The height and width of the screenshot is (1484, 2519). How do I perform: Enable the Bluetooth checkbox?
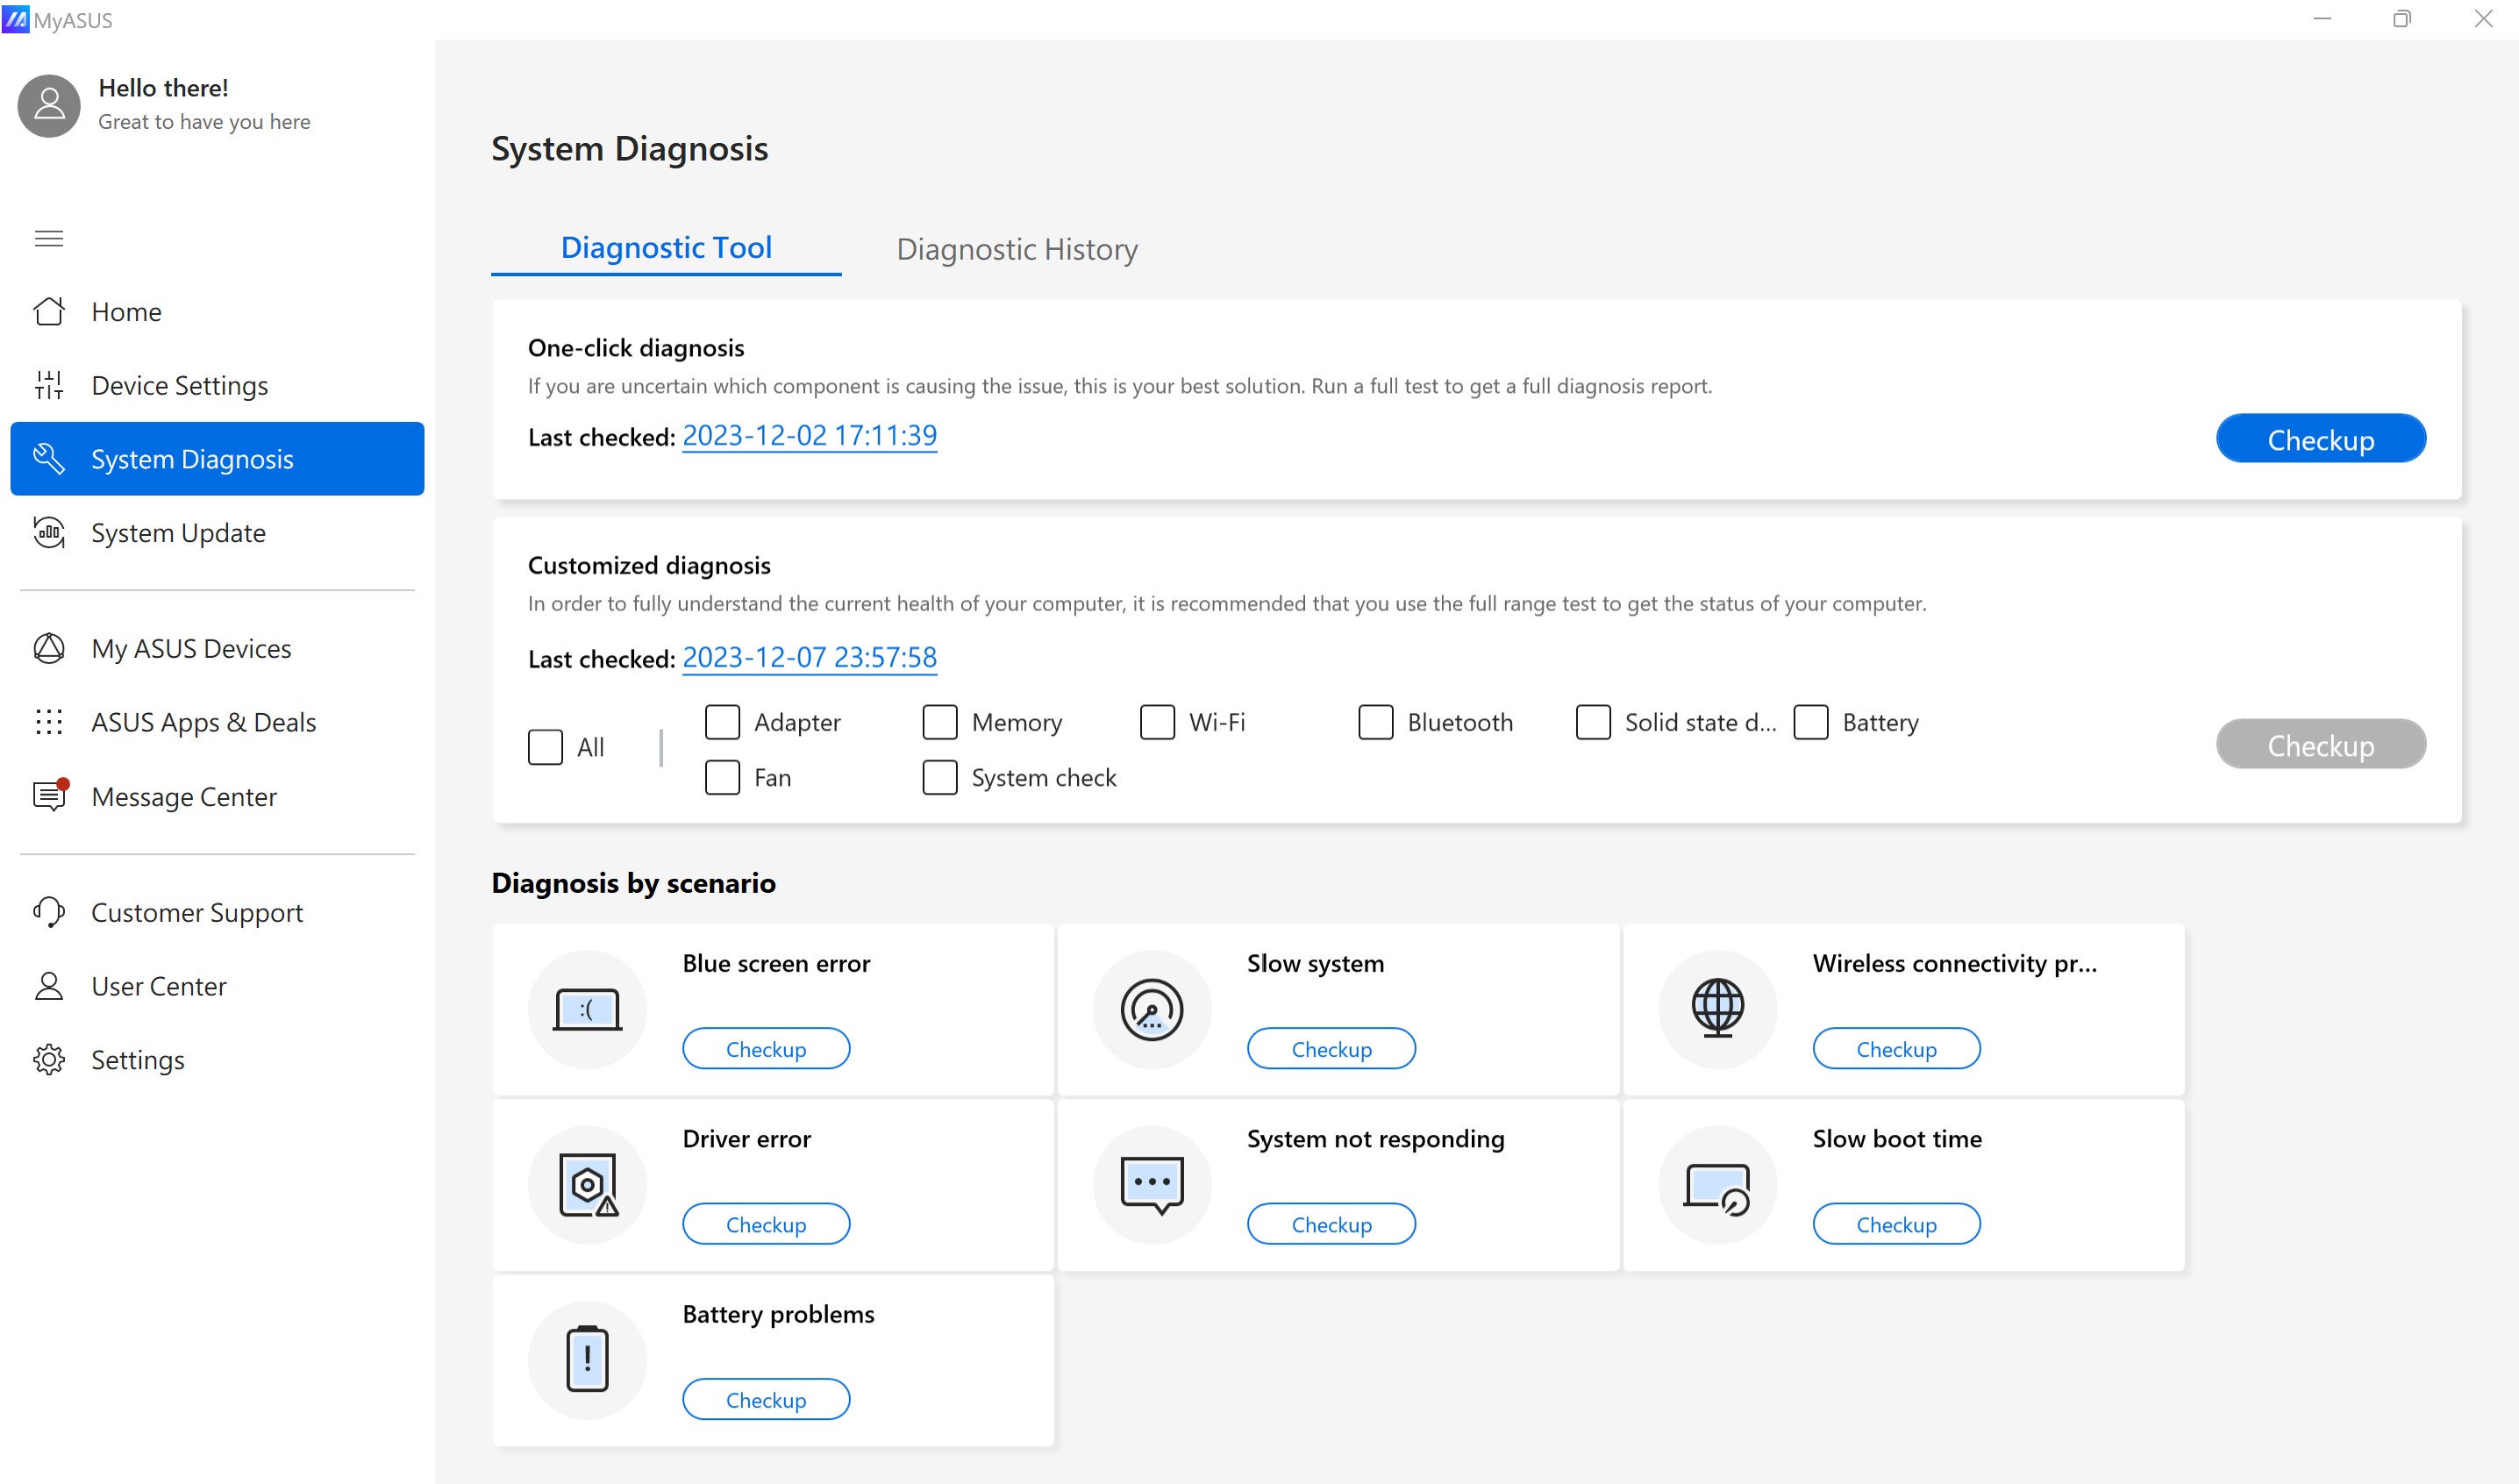[1375, 722]
